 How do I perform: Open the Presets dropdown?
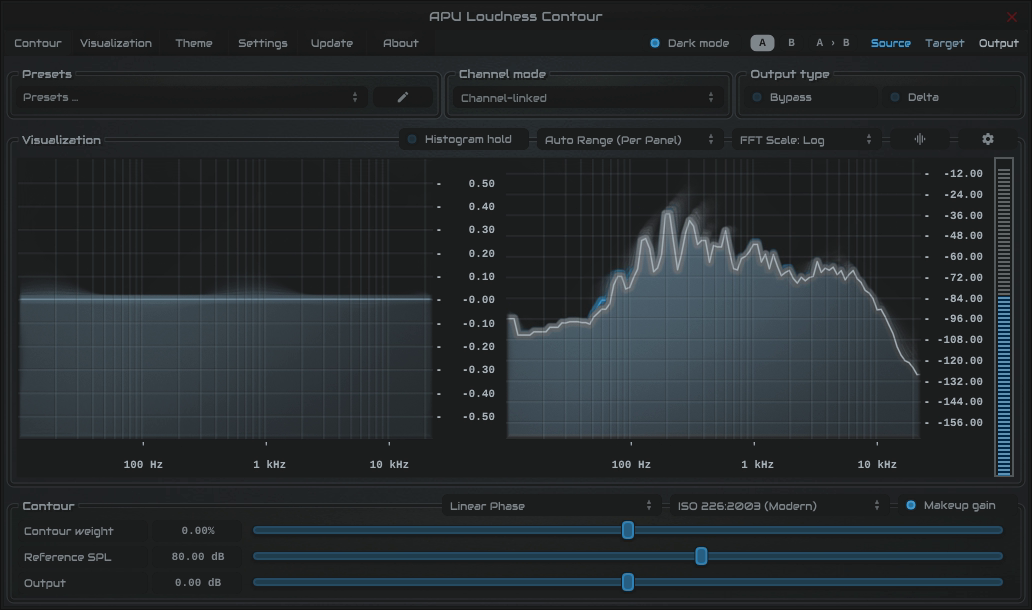pos(191,97)
